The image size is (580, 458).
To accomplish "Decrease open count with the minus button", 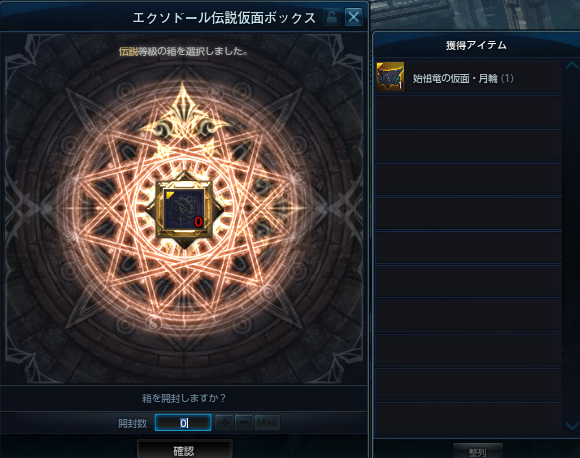I will tap(244, 422).
